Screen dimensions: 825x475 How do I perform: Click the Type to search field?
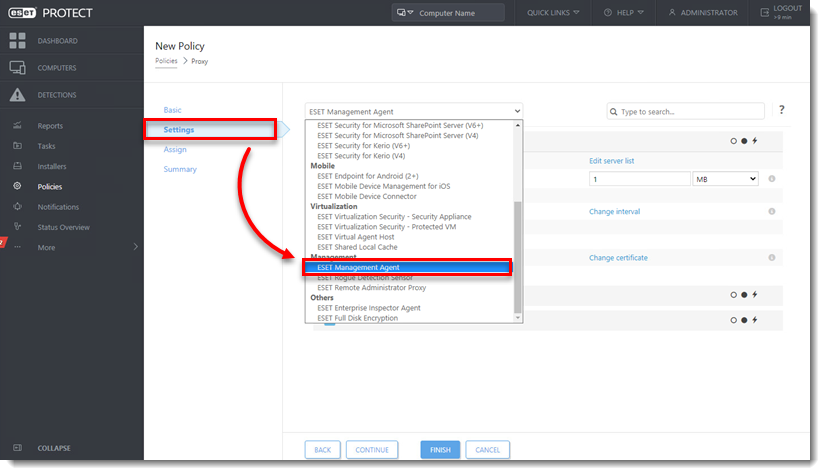coord(686,112)
